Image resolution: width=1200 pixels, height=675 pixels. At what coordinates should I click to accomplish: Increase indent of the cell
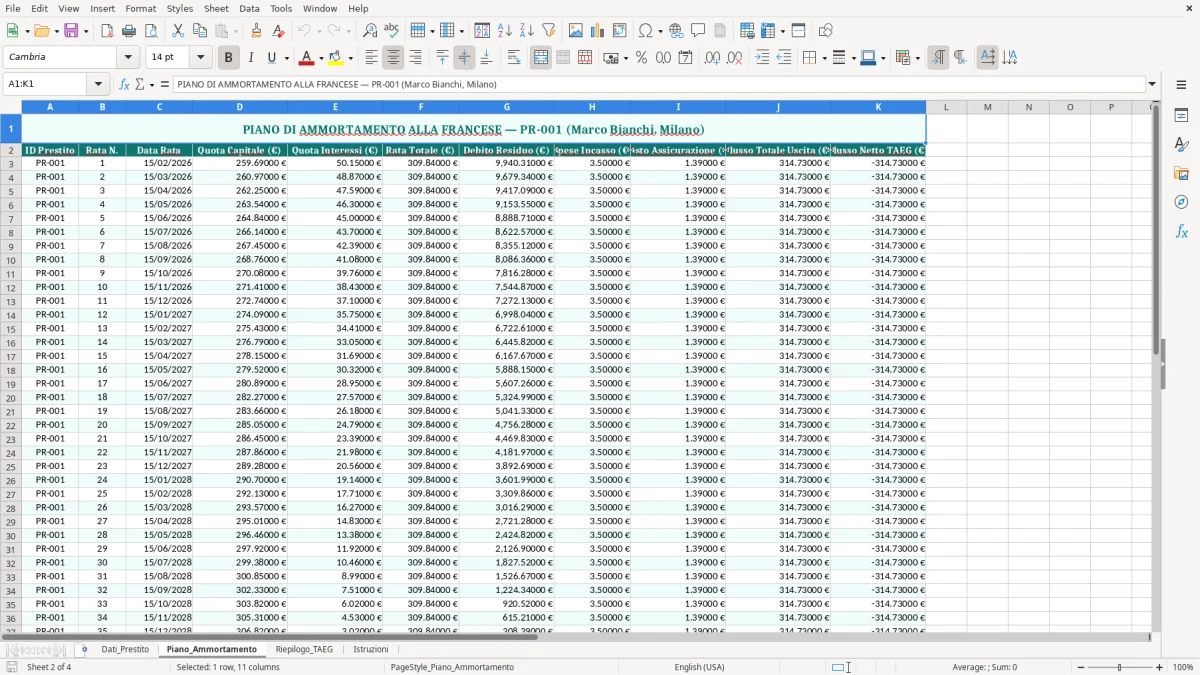coord(762,57)
